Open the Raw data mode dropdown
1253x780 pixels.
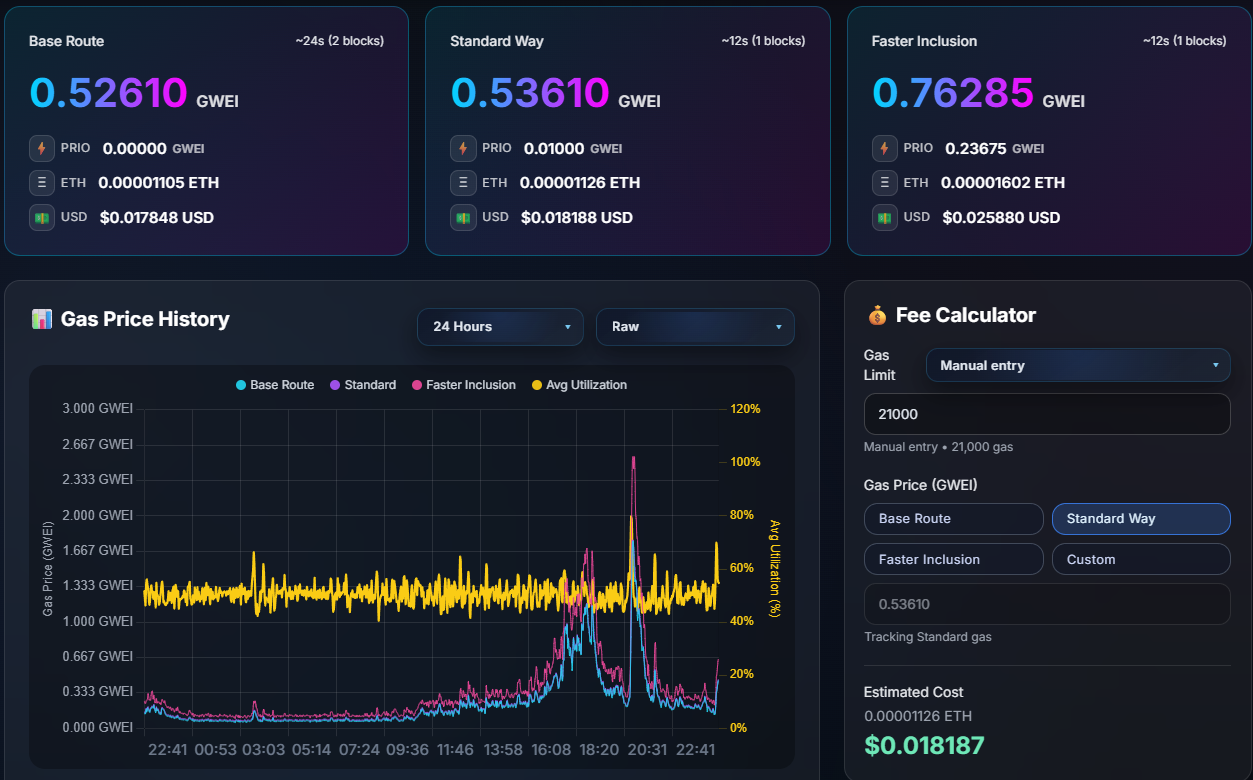point(695,327)
